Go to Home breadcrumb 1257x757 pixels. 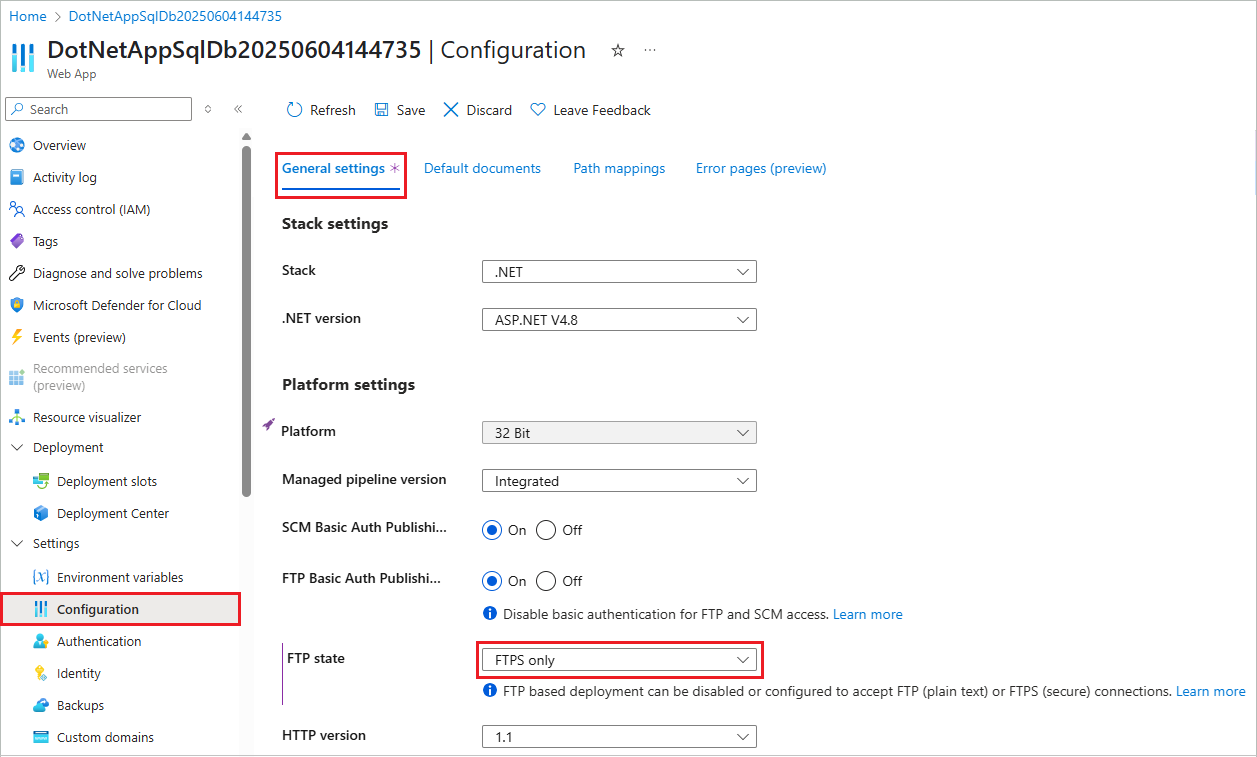click(28, 16)
